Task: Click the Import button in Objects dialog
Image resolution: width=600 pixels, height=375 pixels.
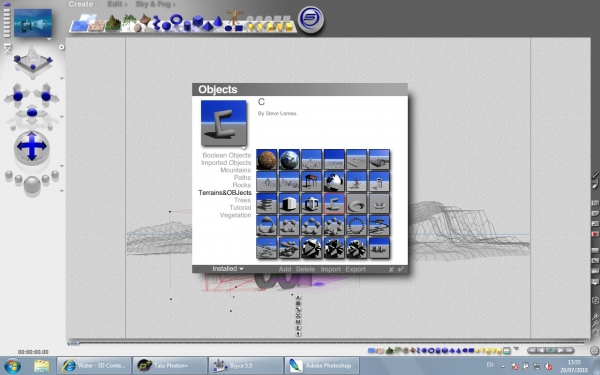Action: 331,269
